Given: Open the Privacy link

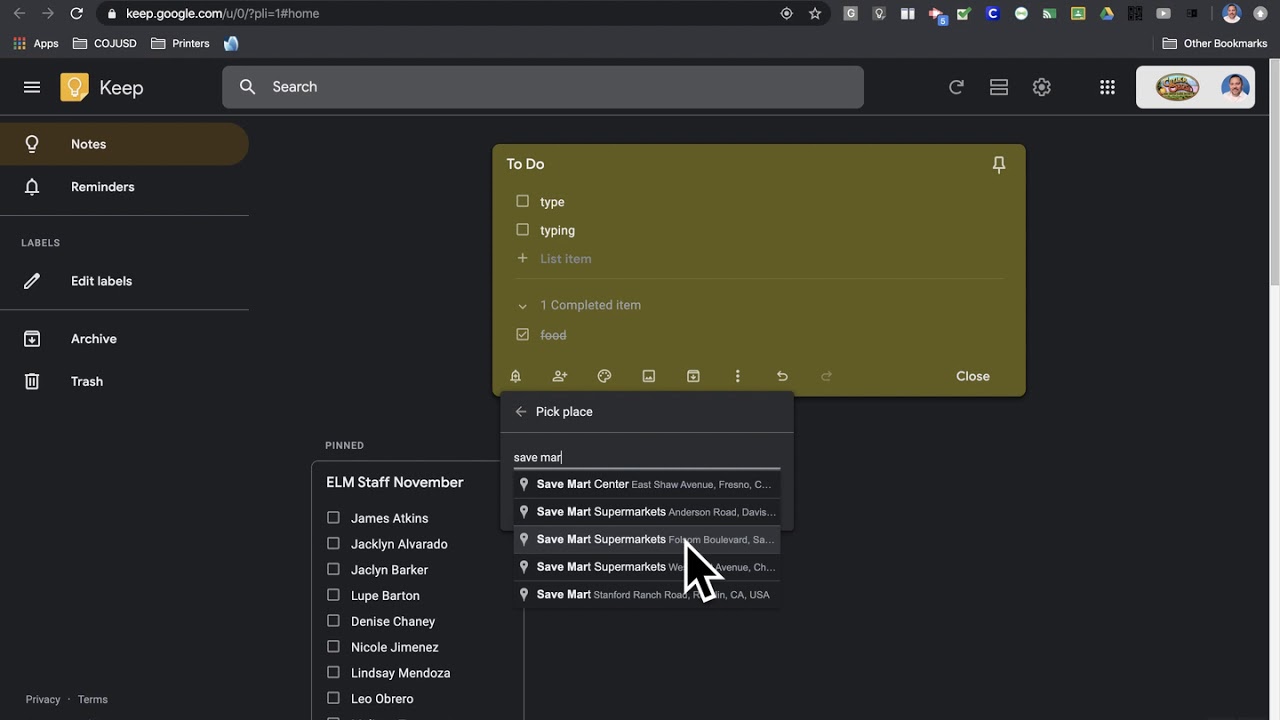Looking at the screenshot, I should [x=43, y=700].
